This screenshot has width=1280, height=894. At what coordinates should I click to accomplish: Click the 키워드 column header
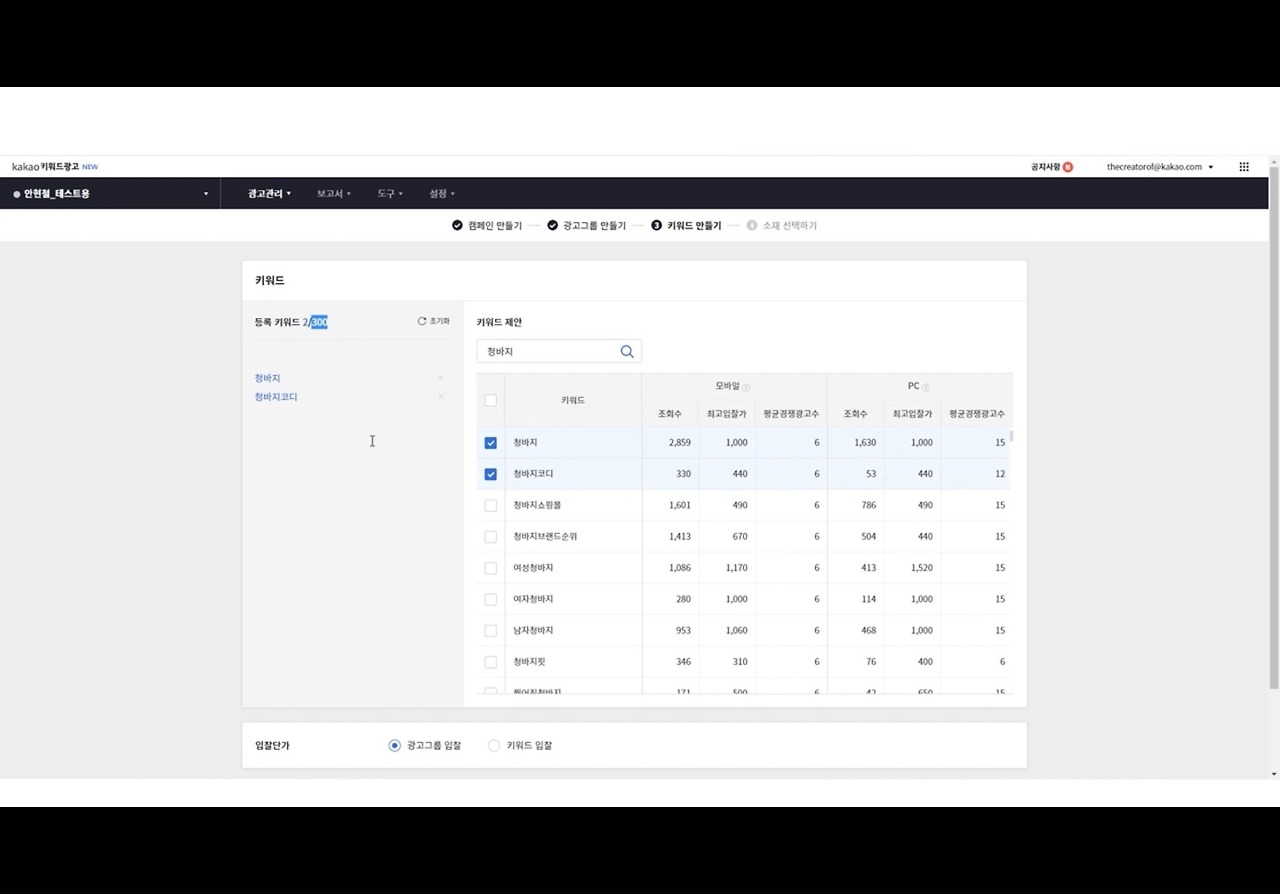click(573, 400)
